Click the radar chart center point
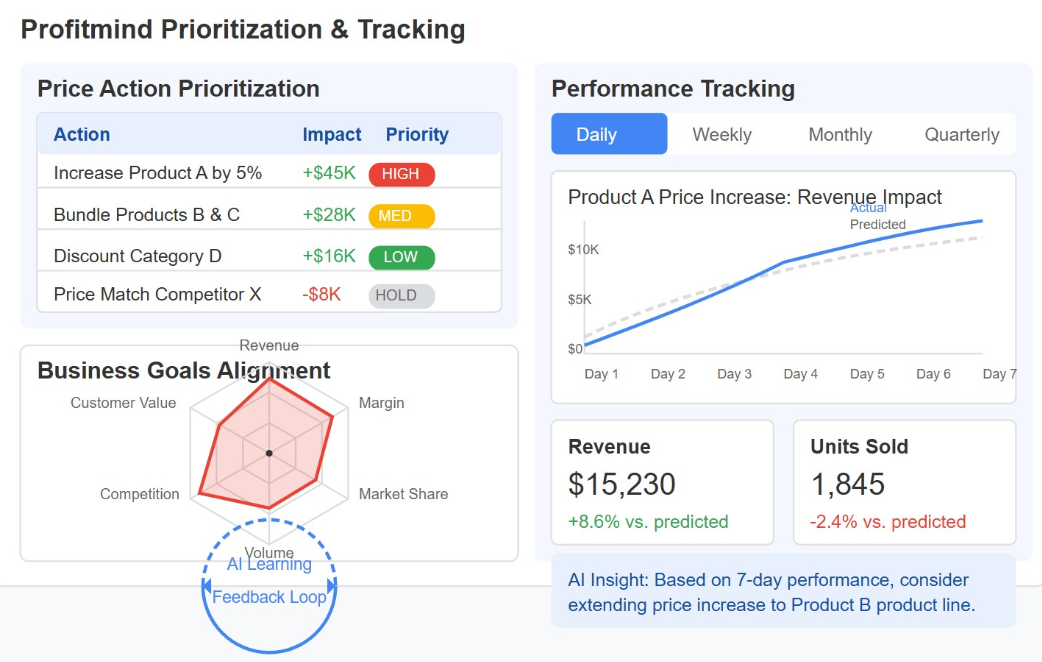This screenshot has width=1042, height=662. 269,453
